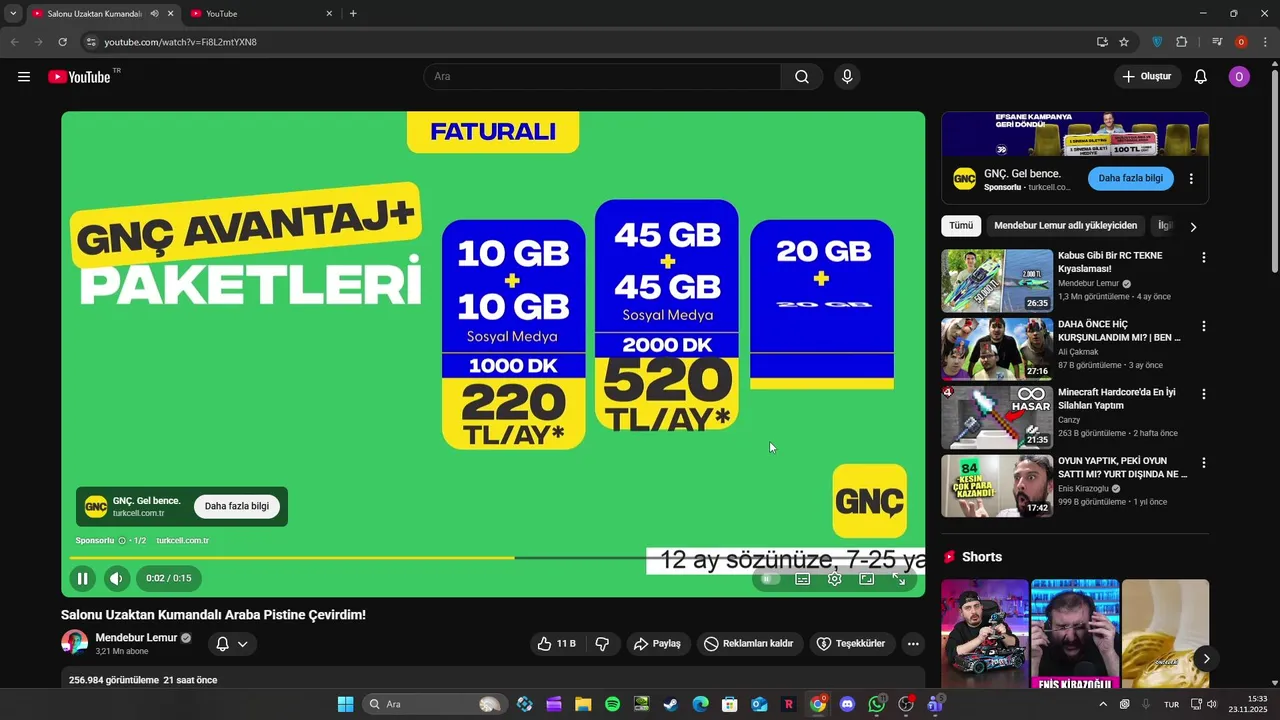Click Reklamları kaldır button
1280x720 pixels.
[x=748, y=644]
